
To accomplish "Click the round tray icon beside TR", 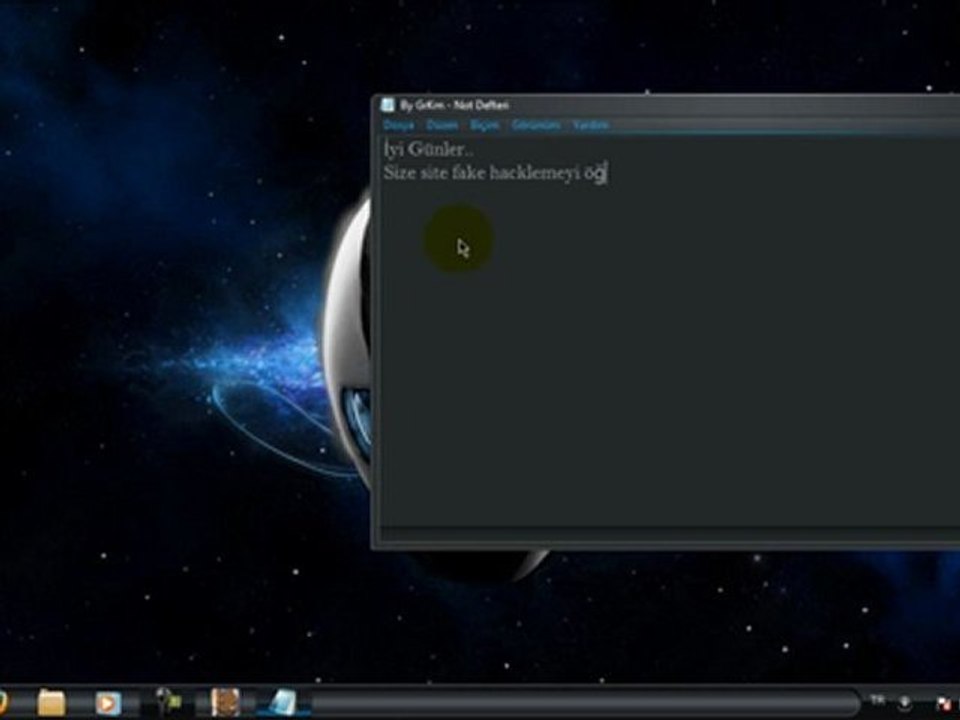I will click(905, 703).
